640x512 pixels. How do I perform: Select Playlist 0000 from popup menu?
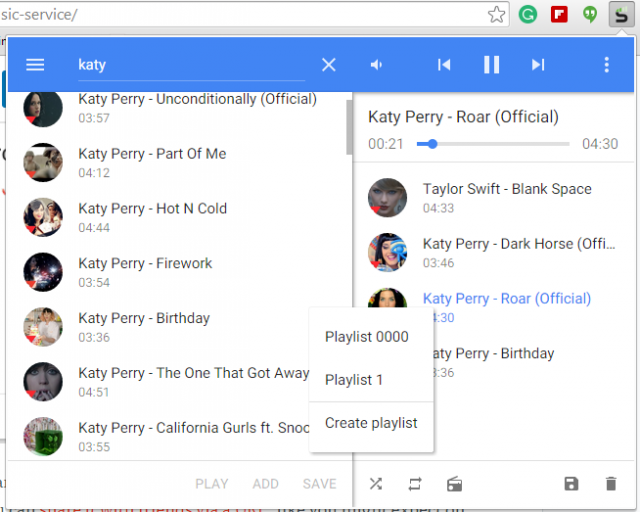click(367, 337)
